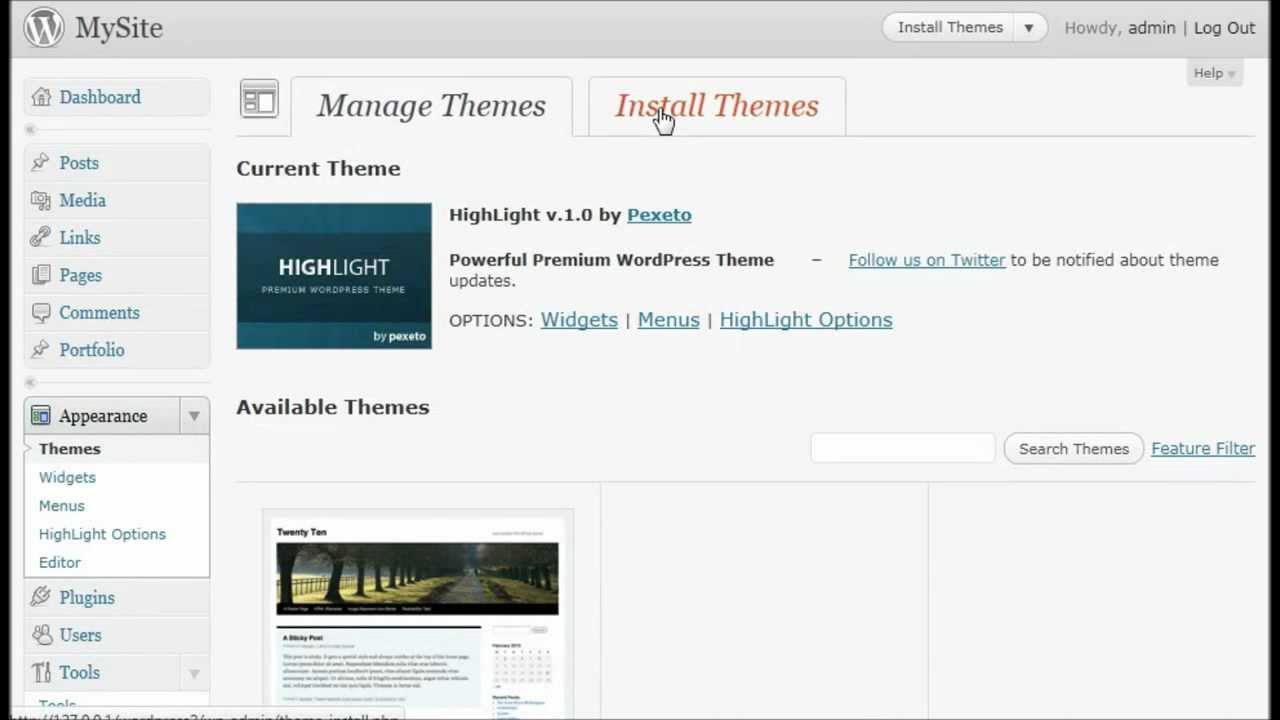Click the Portfolio pin icon

(40, 349)
